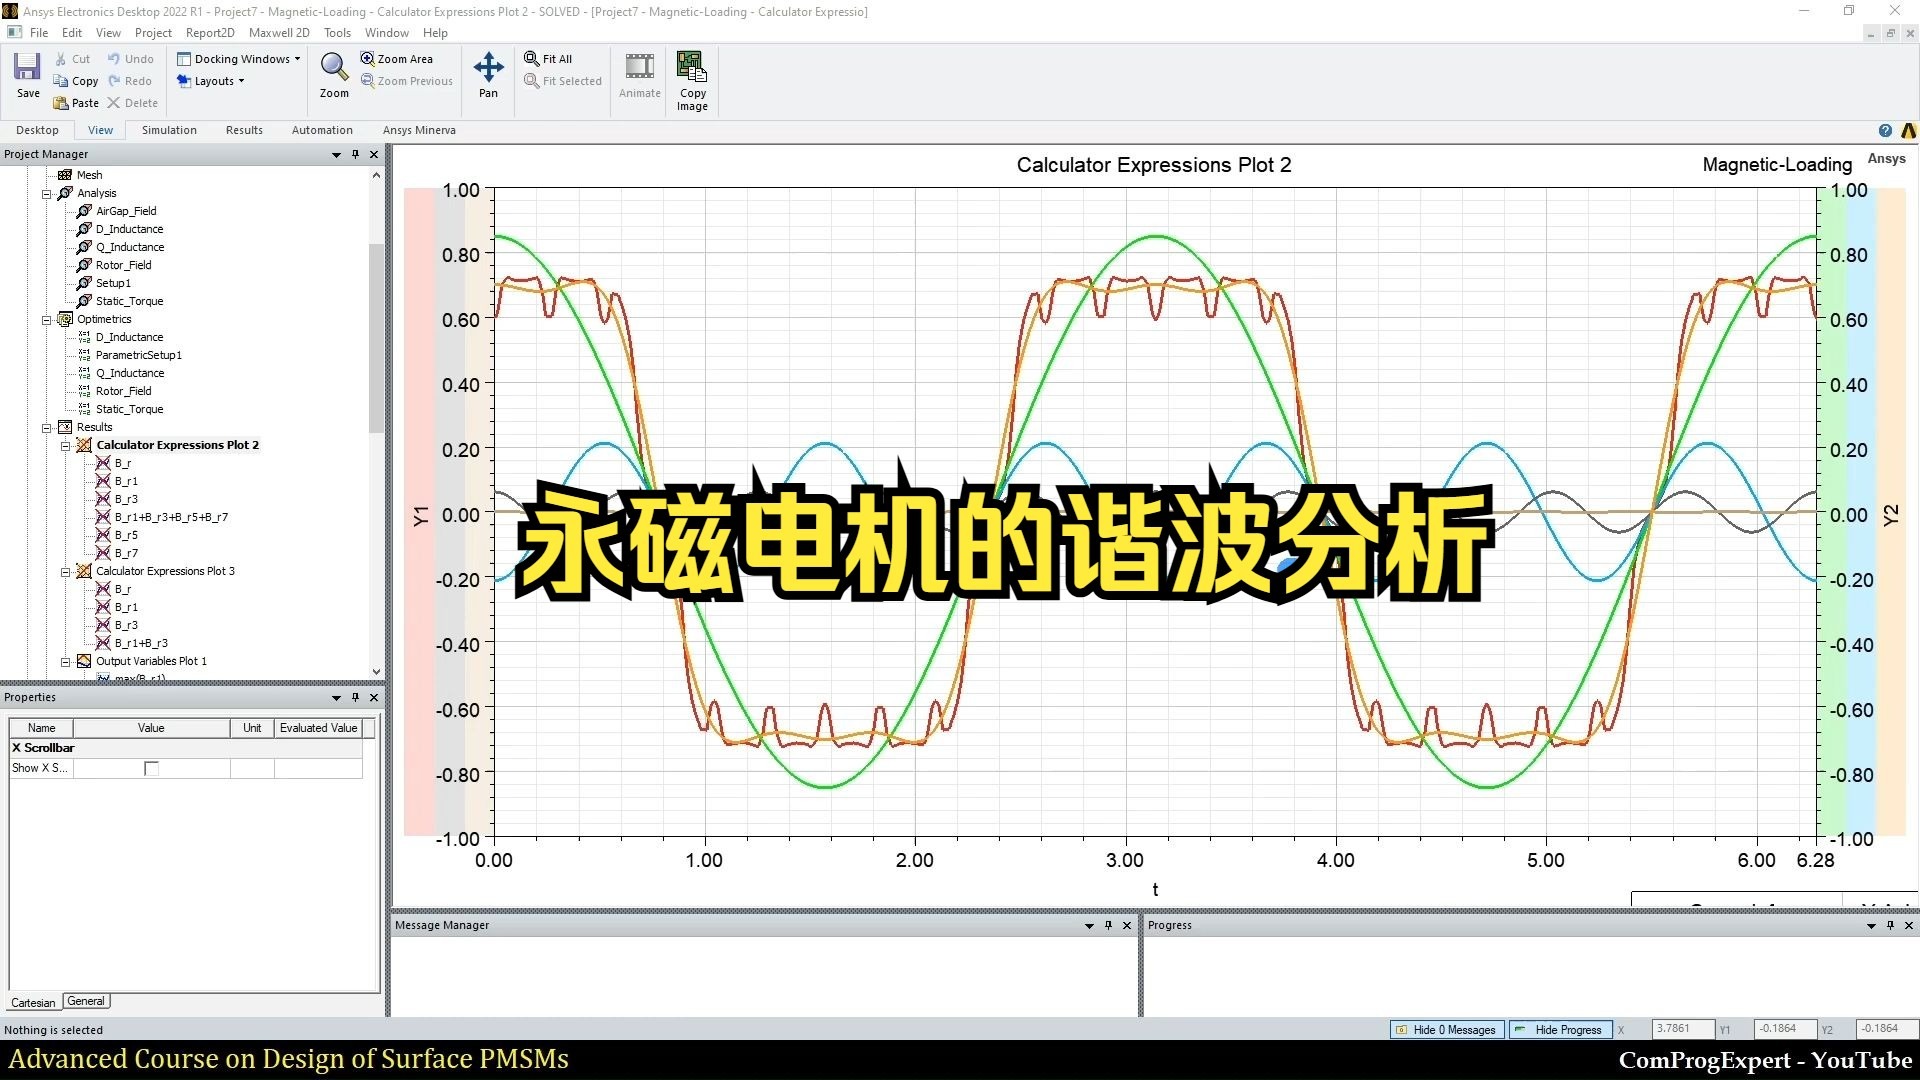Open the Maxwell 3D menu
The width and height of the screenshot is (1920, 1080).
[279, 32]
